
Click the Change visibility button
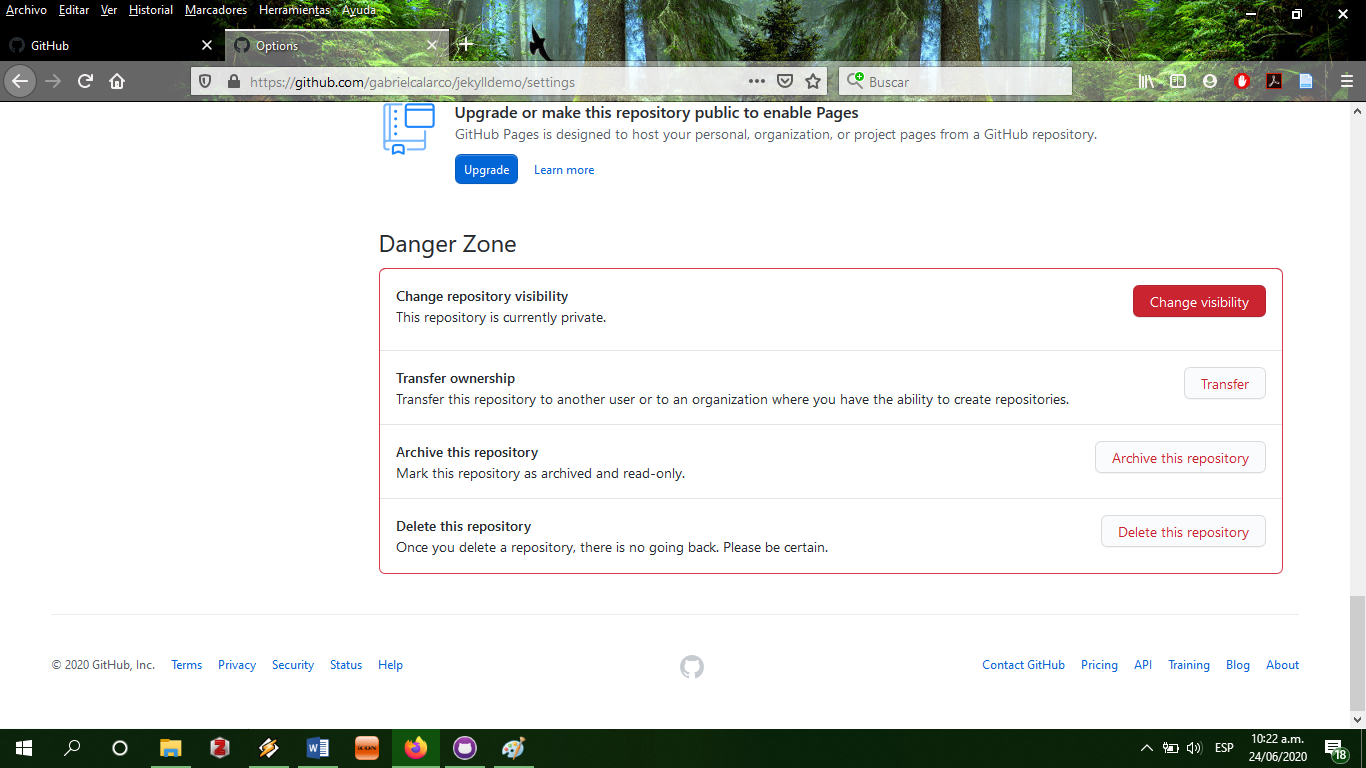pos(1199,301)
